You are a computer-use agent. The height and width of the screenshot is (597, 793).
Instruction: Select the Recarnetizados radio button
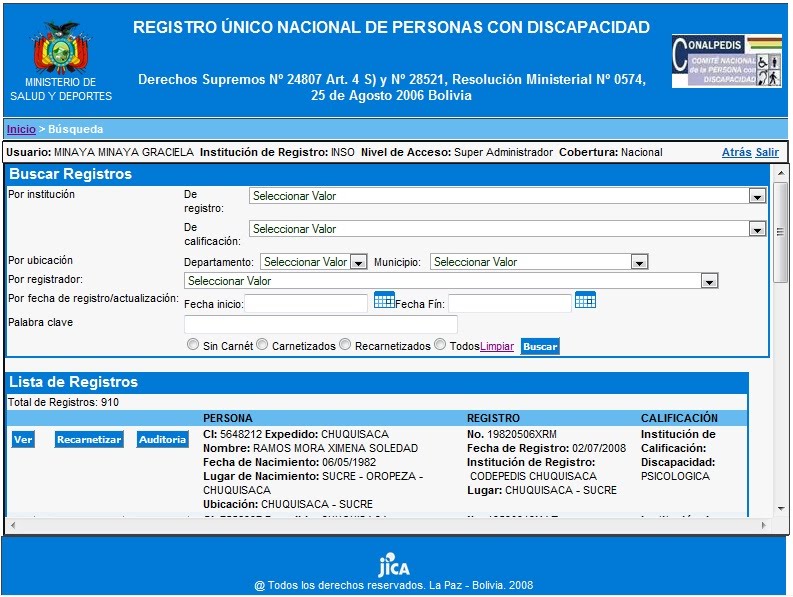point(345,345)
